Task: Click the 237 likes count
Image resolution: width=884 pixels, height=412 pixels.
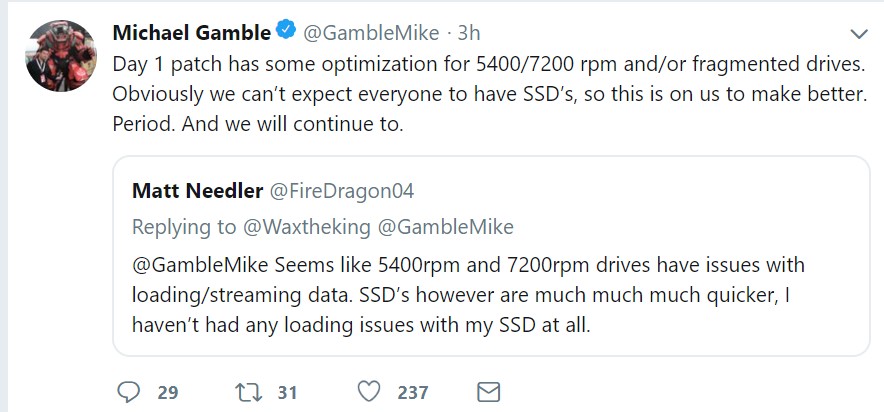Action: [x=412, y=392]
